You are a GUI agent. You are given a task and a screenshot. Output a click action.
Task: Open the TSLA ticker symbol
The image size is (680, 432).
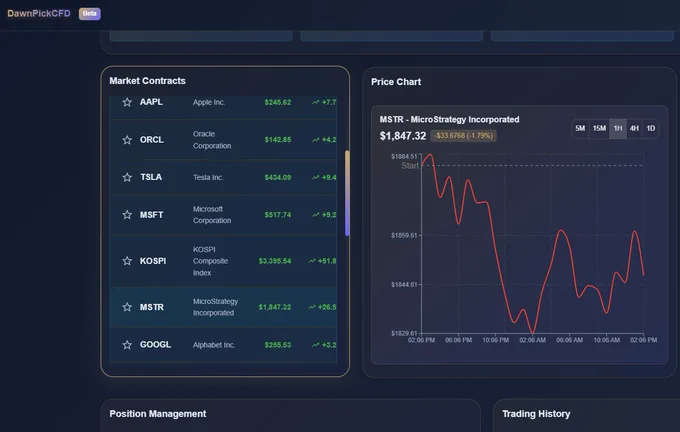151,177
